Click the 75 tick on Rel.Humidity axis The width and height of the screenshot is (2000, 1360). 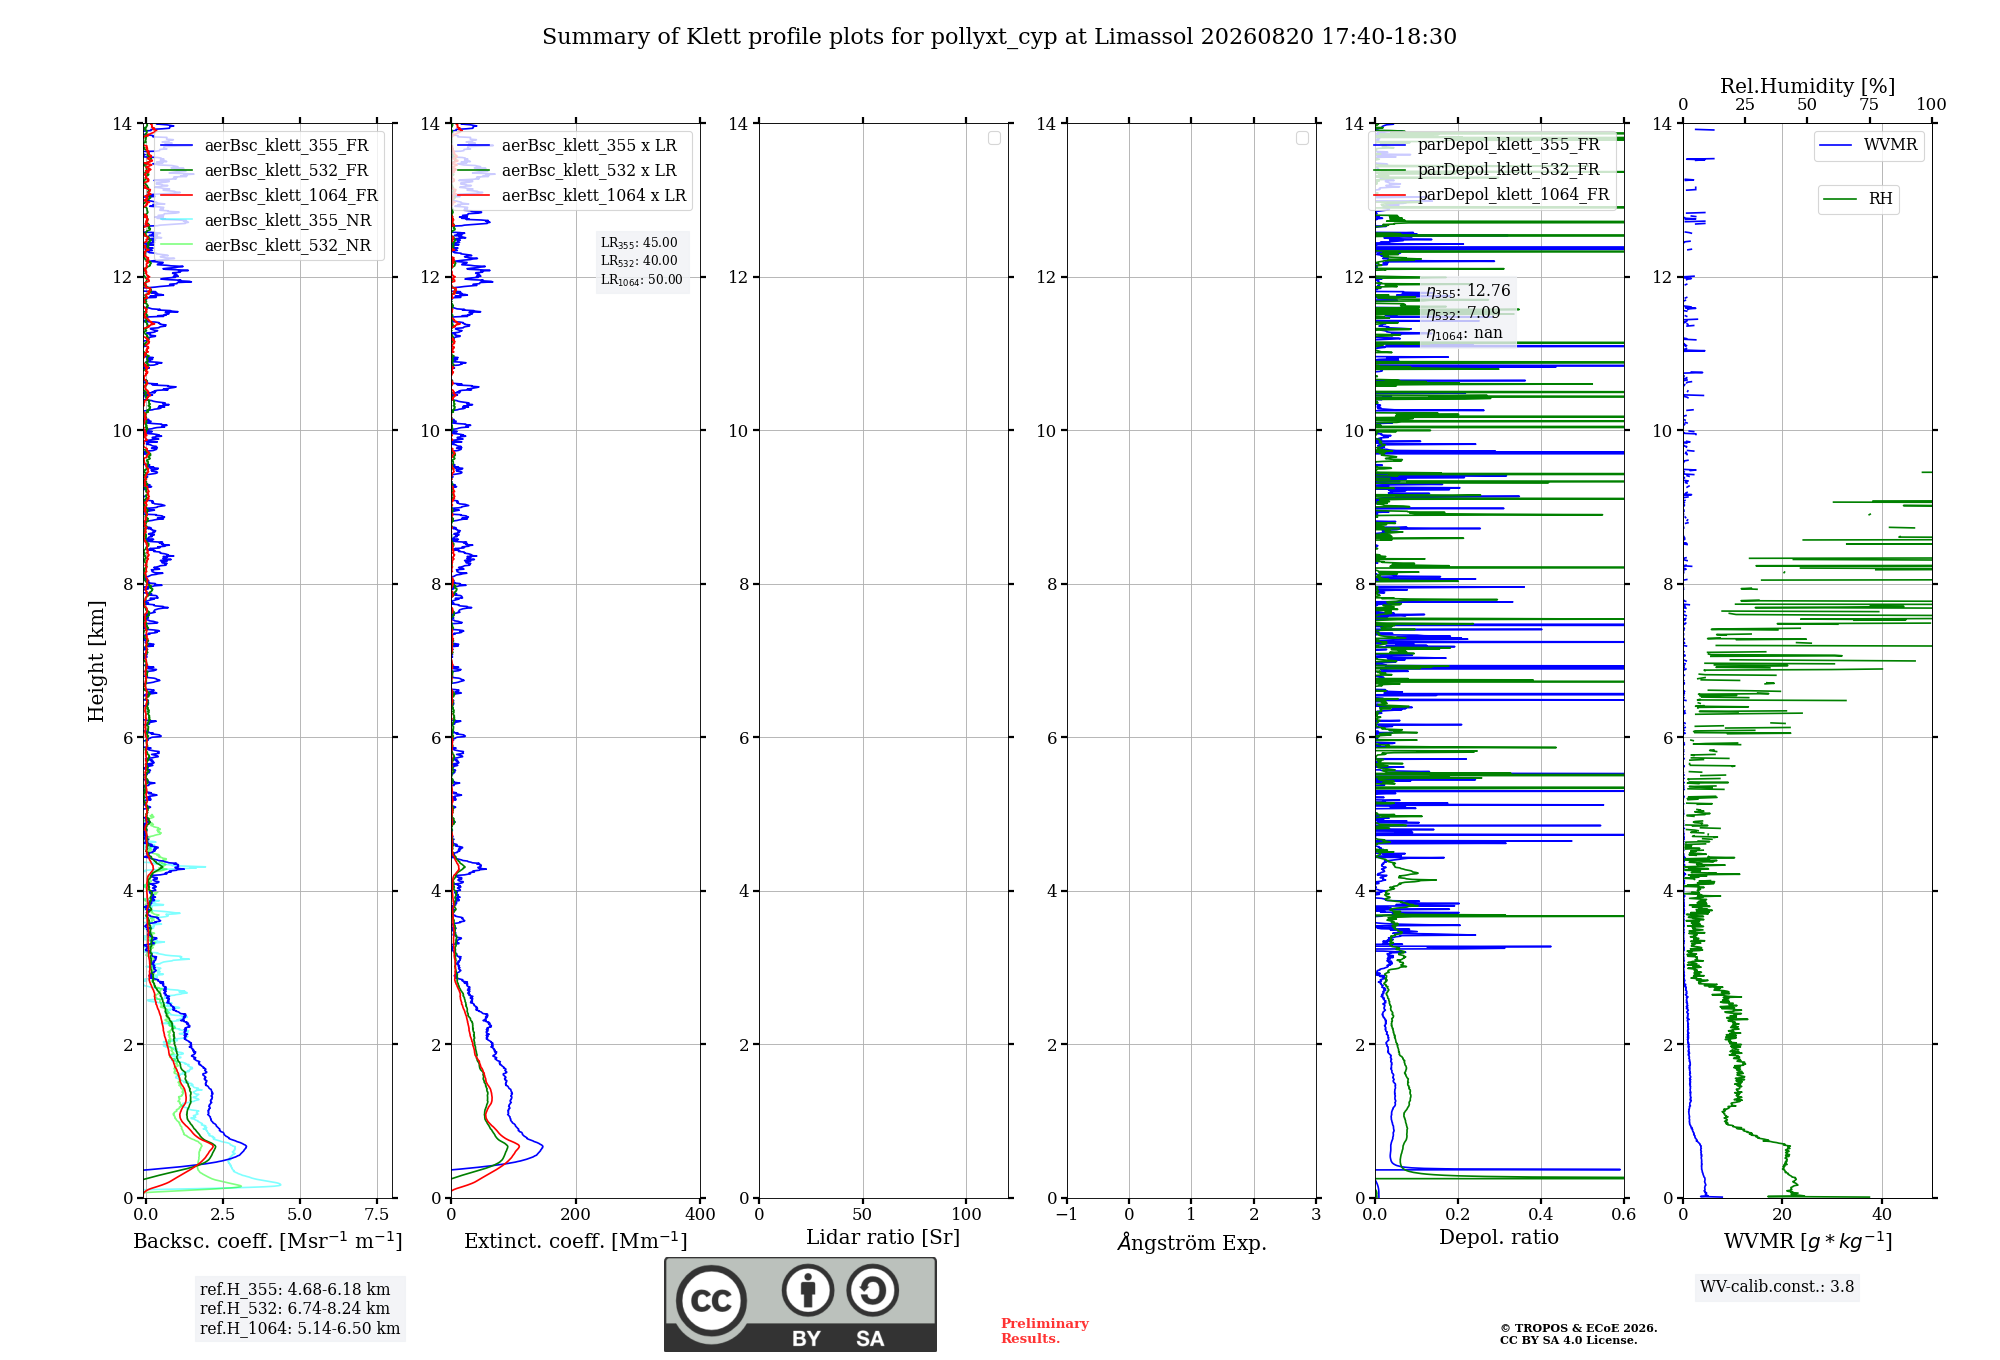(x=1869, y=105)
